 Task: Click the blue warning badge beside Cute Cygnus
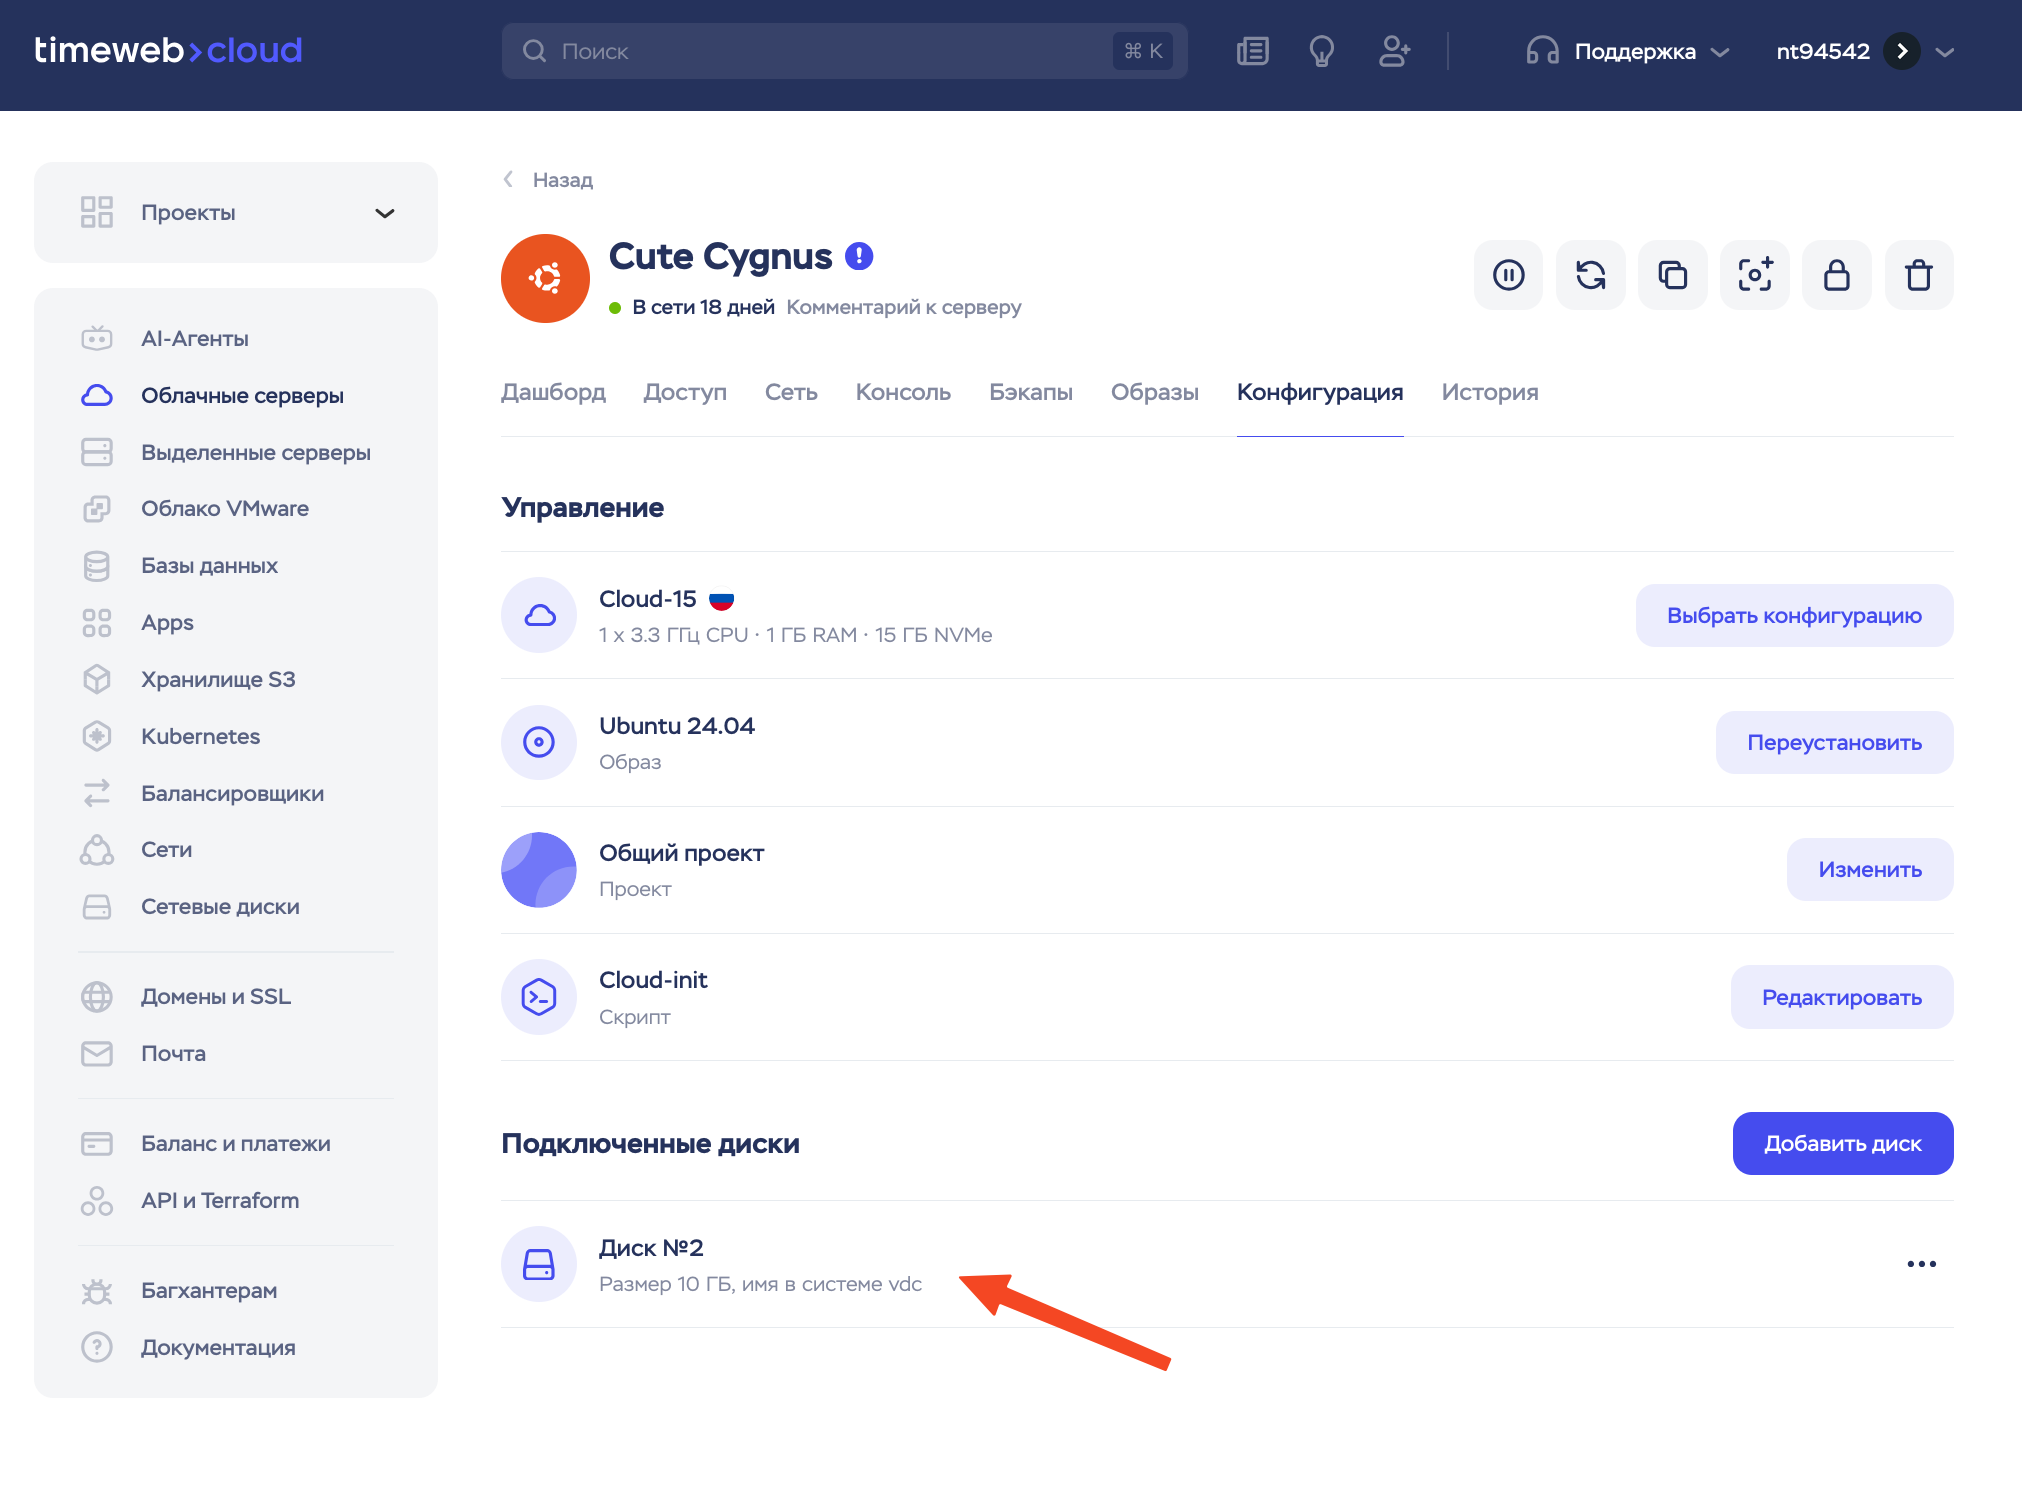(859, 257)
